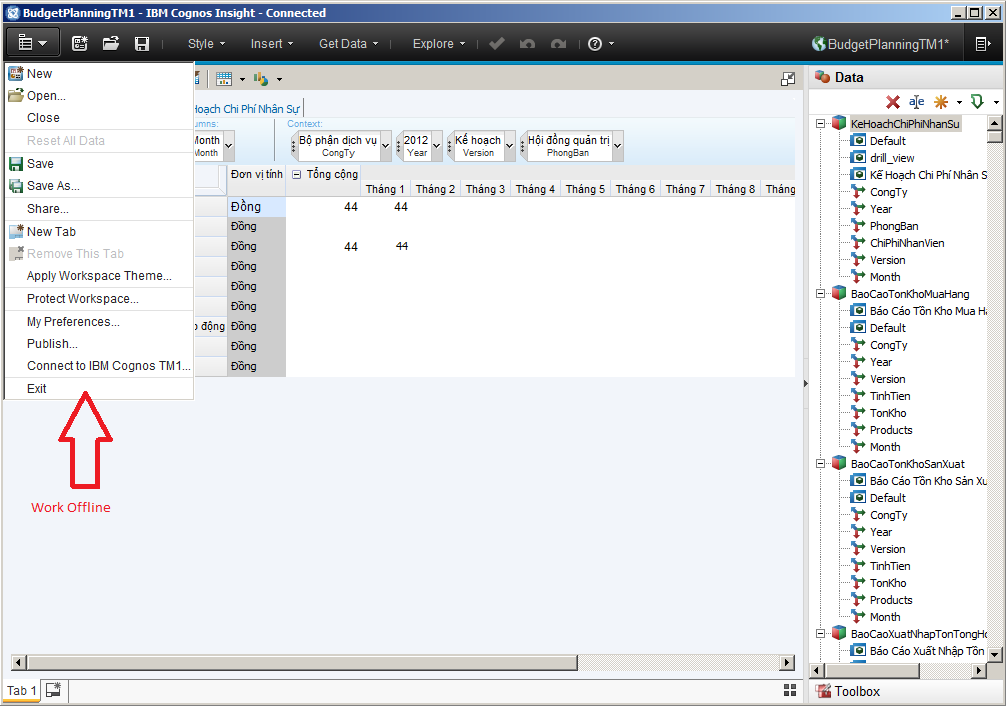Click the Toolbox panel header
The height and width of the screenshot is (706, 1006).
(x=906, y=691)
